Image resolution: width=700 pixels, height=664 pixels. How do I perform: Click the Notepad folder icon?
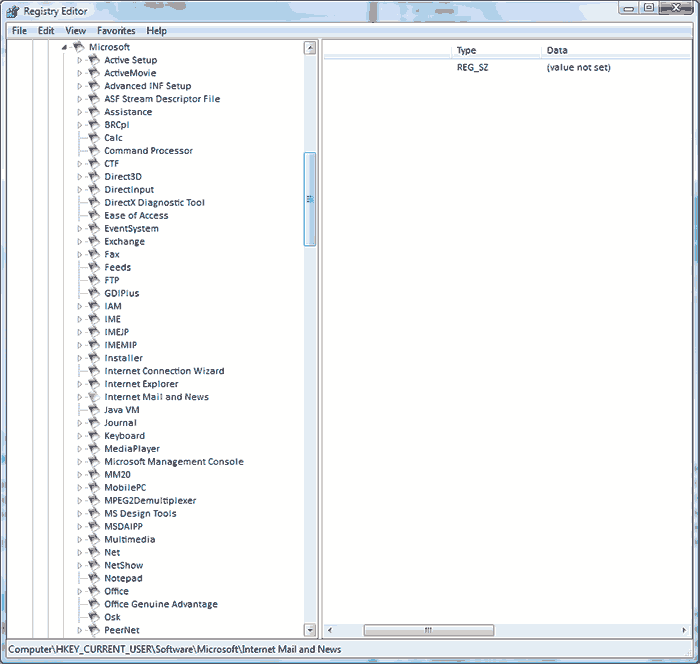[94, 577]
